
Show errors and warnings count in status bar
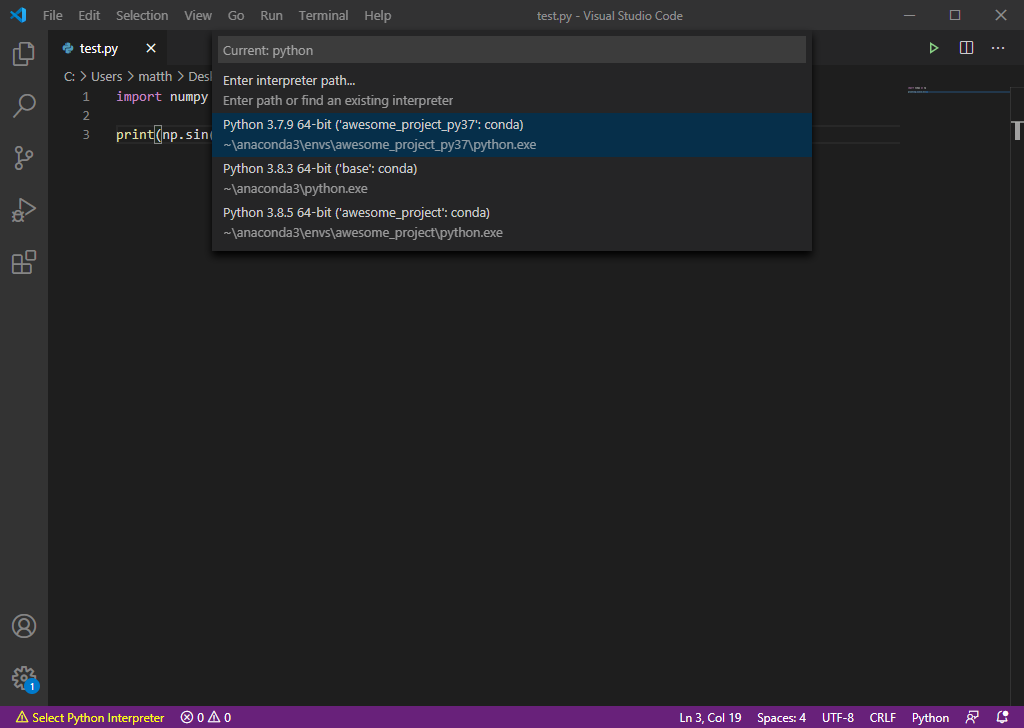[206, 718]
